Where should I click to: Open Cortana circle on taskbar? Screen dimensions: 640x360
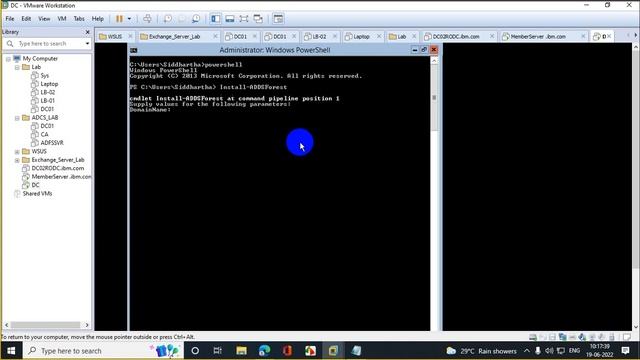point(195,351)
